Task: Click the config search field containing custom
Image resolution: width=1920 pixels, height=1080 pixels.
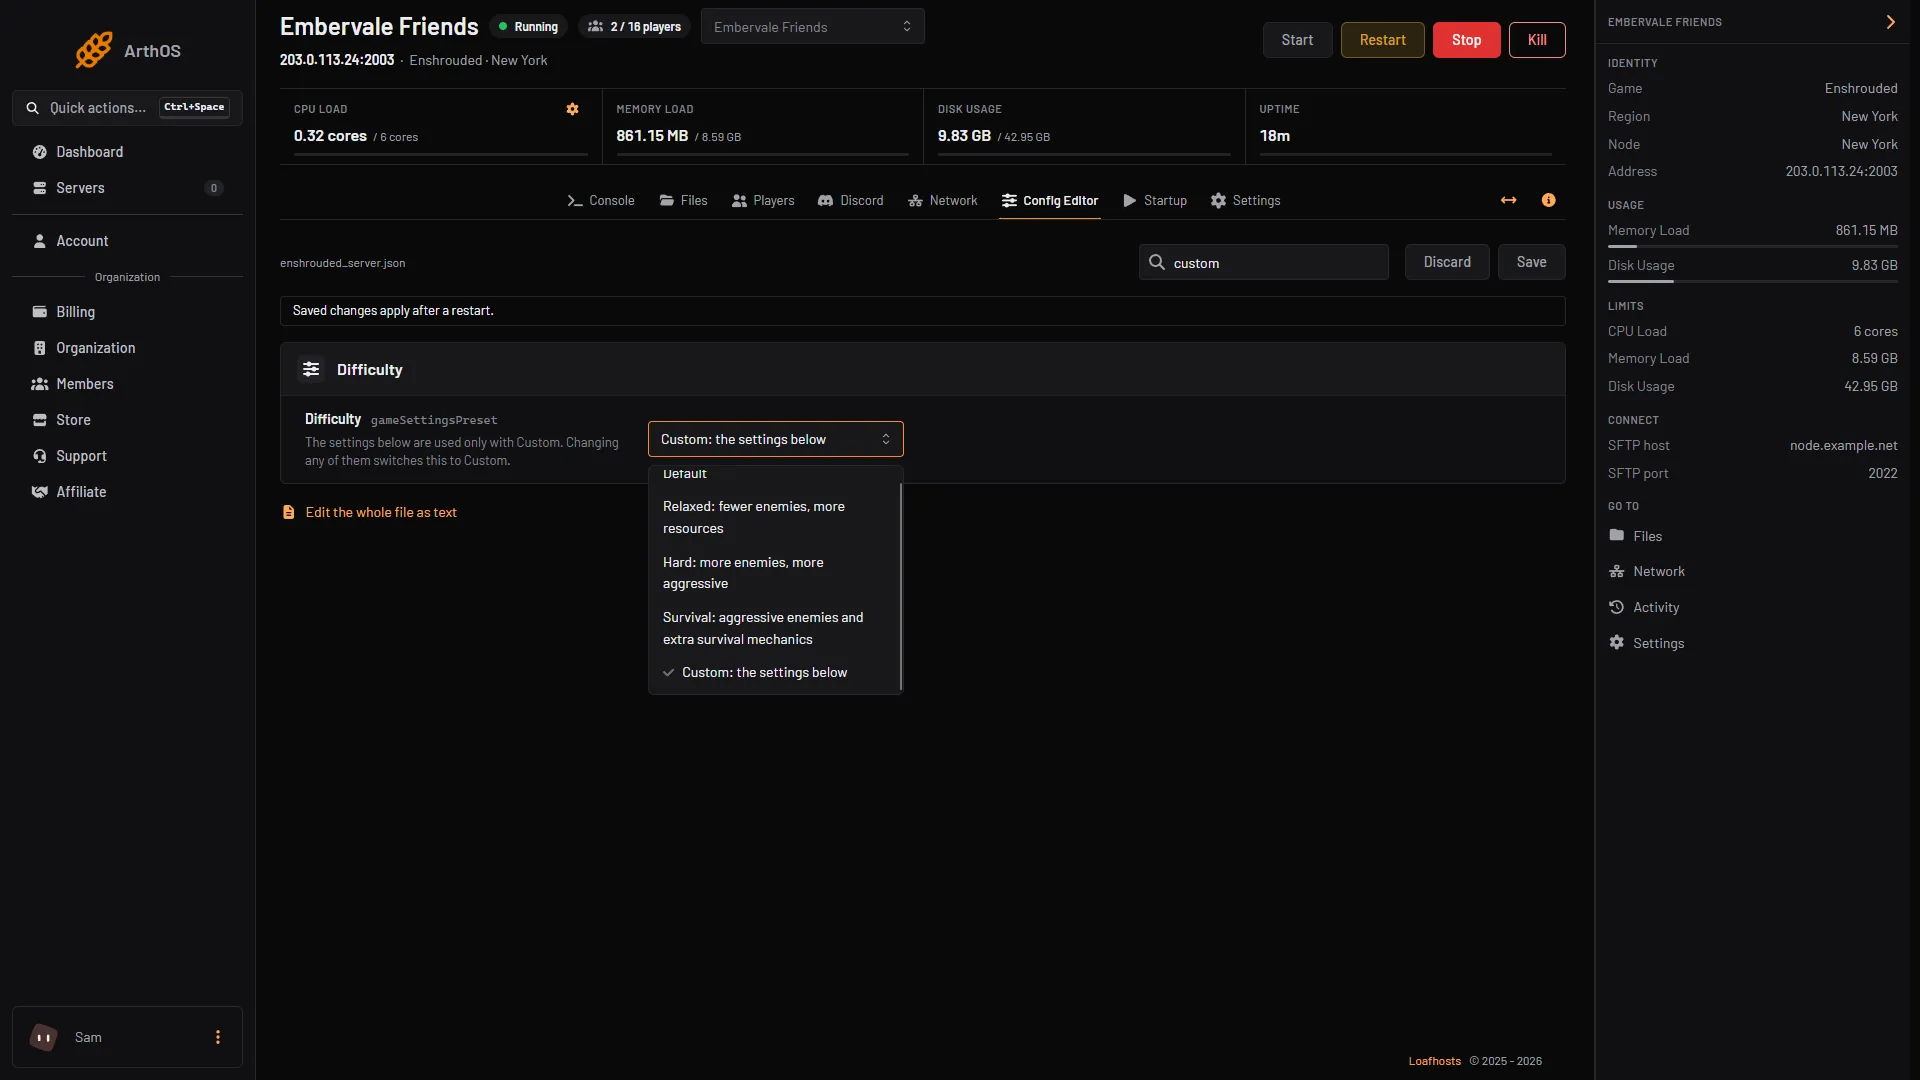Action: tap(1263, 262)
